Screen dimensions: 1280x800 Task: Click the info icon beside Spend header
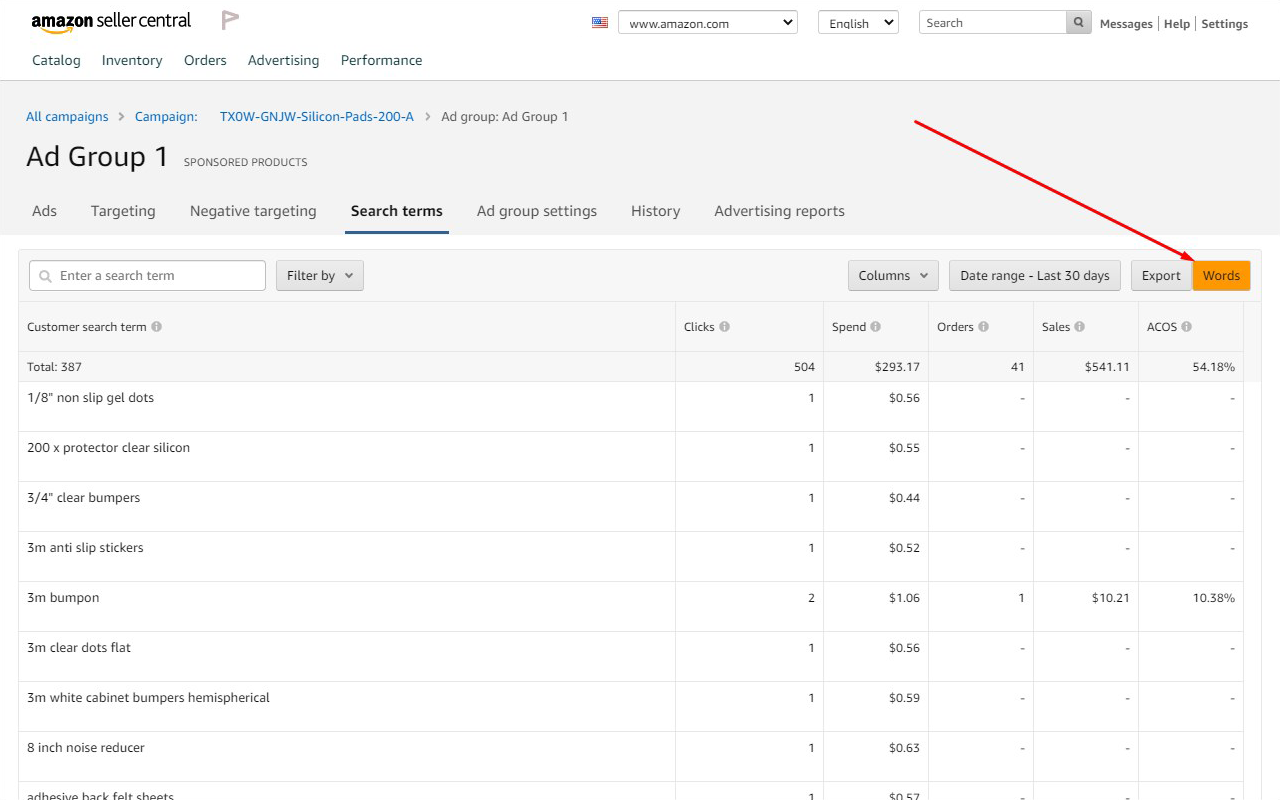(875, 327)
